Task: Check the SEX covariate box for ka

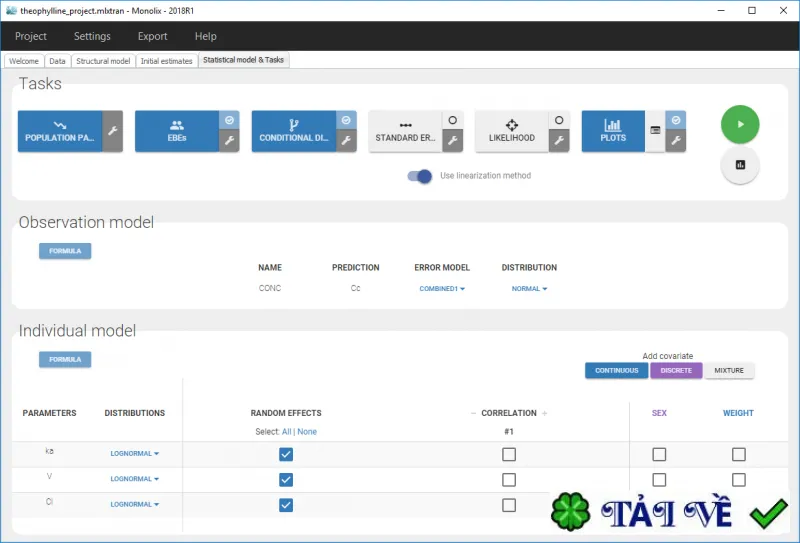Action: click(x=659, y=454)
